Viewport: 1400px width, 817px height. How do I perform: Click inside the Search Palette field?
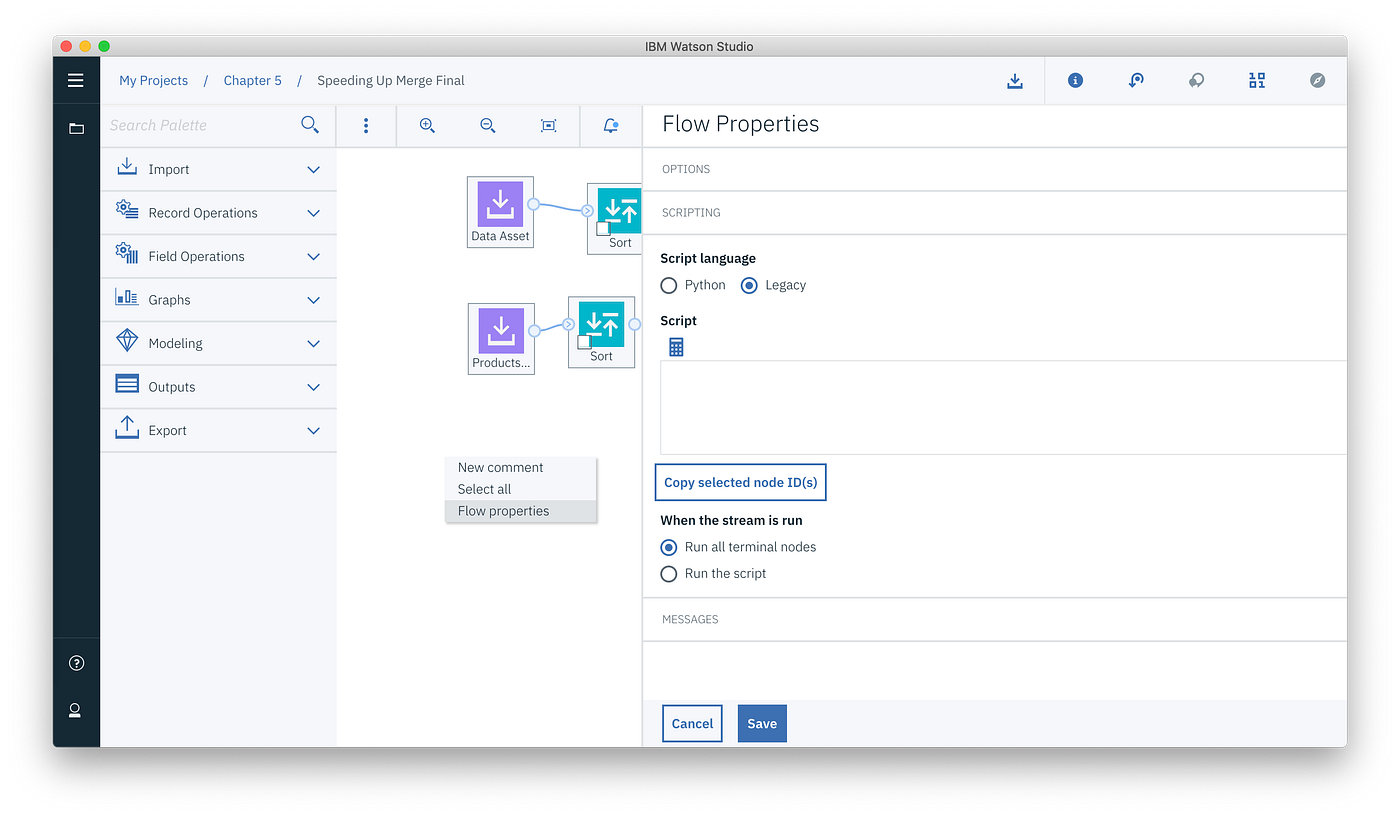pyautogui.click(x=200, y=125)
